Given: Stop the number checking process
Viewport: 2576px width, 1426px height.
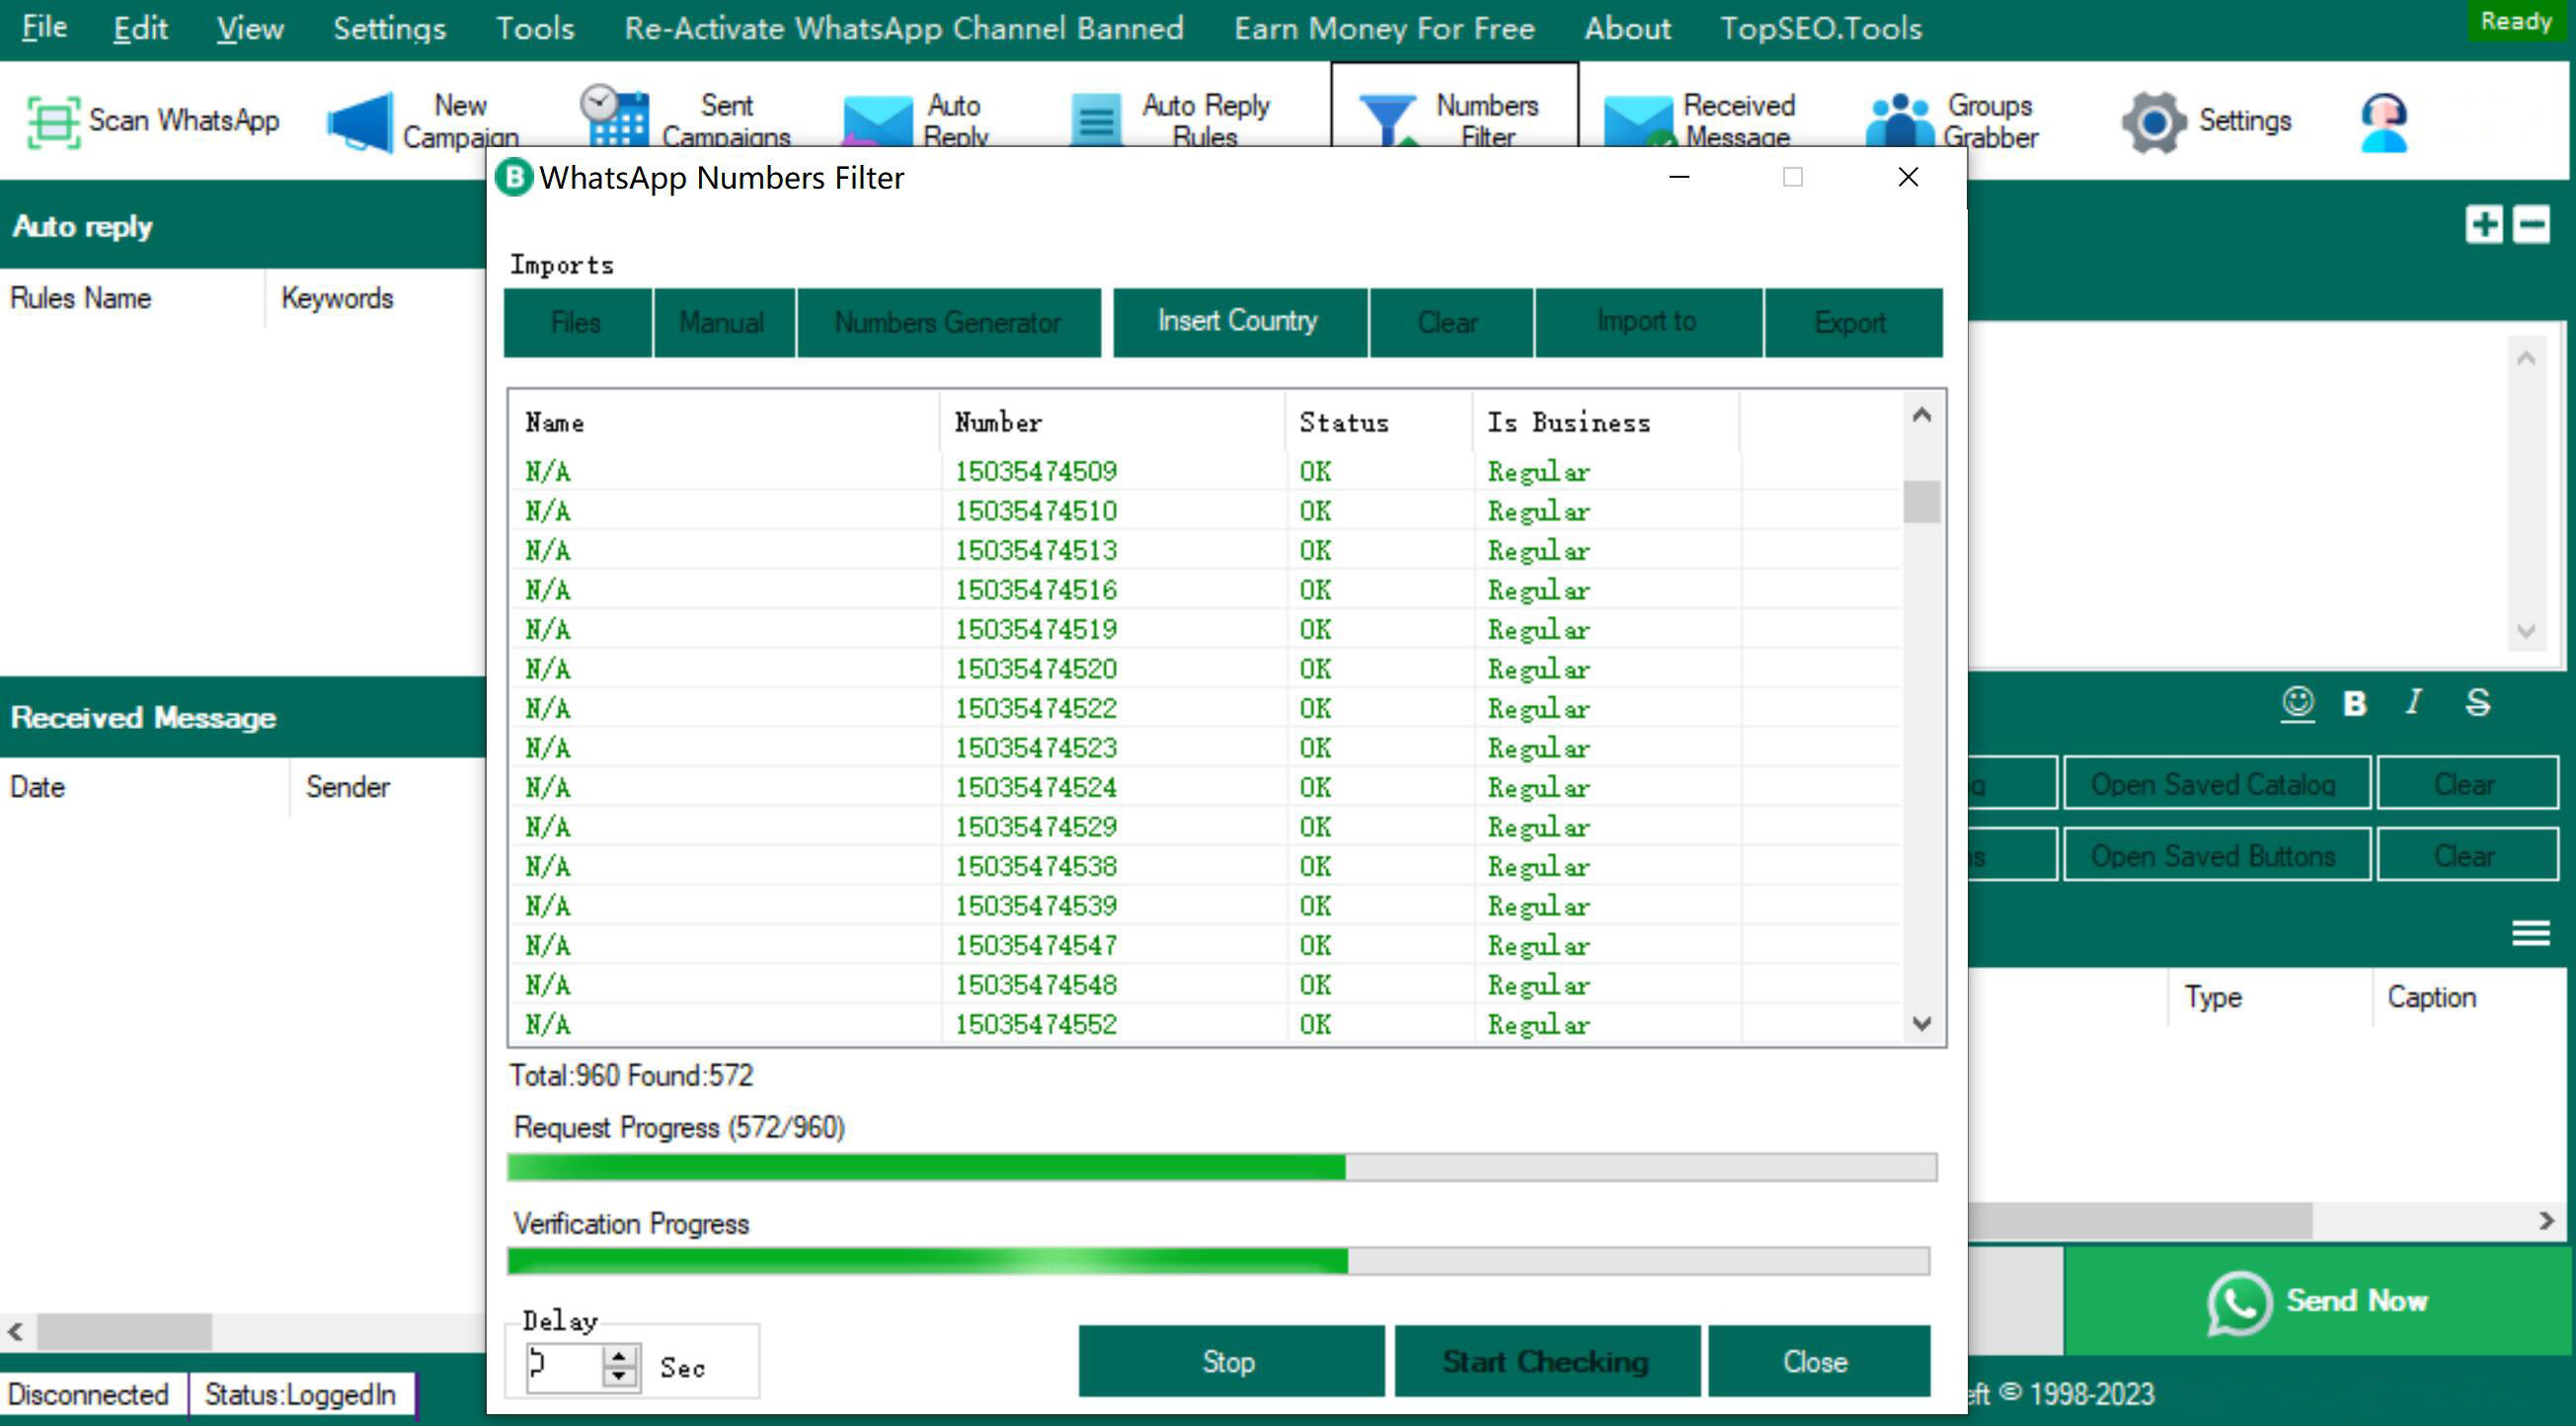Looking at the screenshot, I should (1230, 1362).
